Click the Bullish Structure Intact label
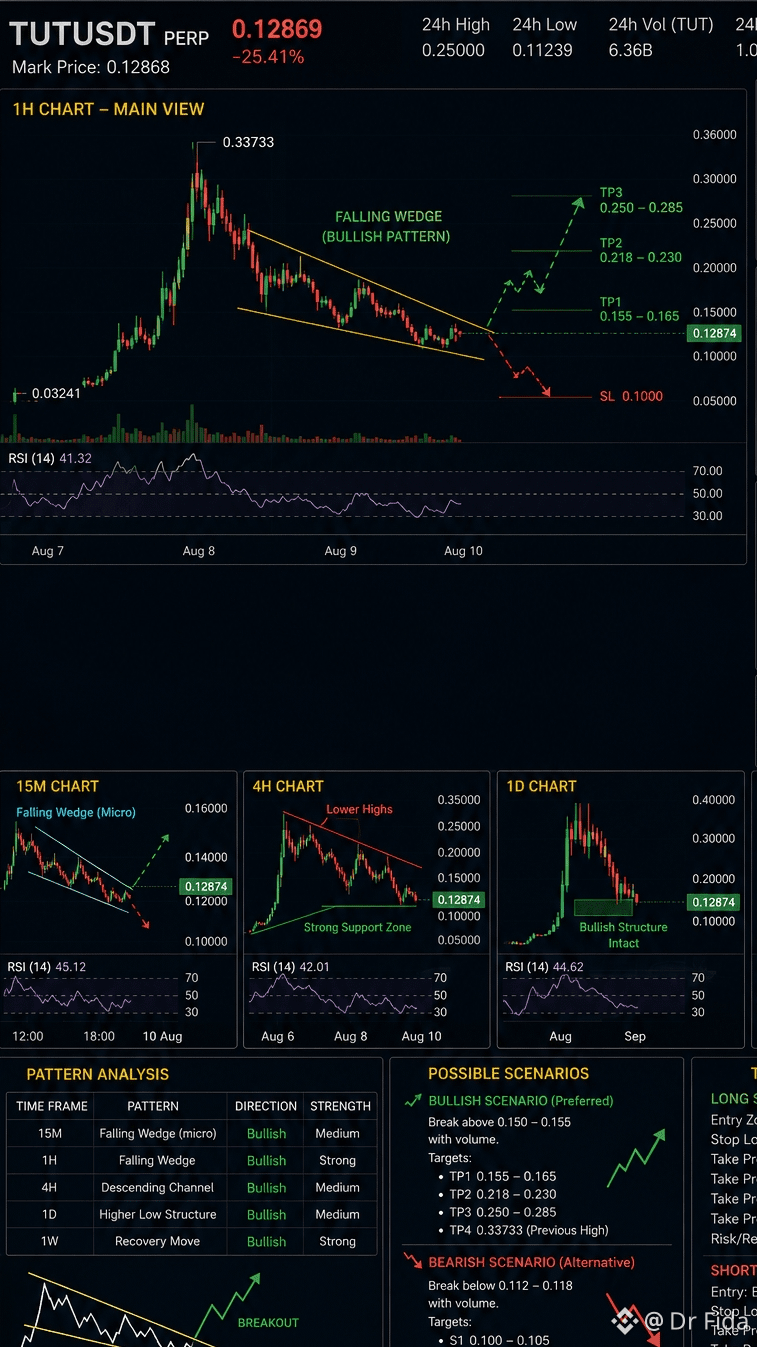This screenshot has height=1347, width=757. [623, 935]
